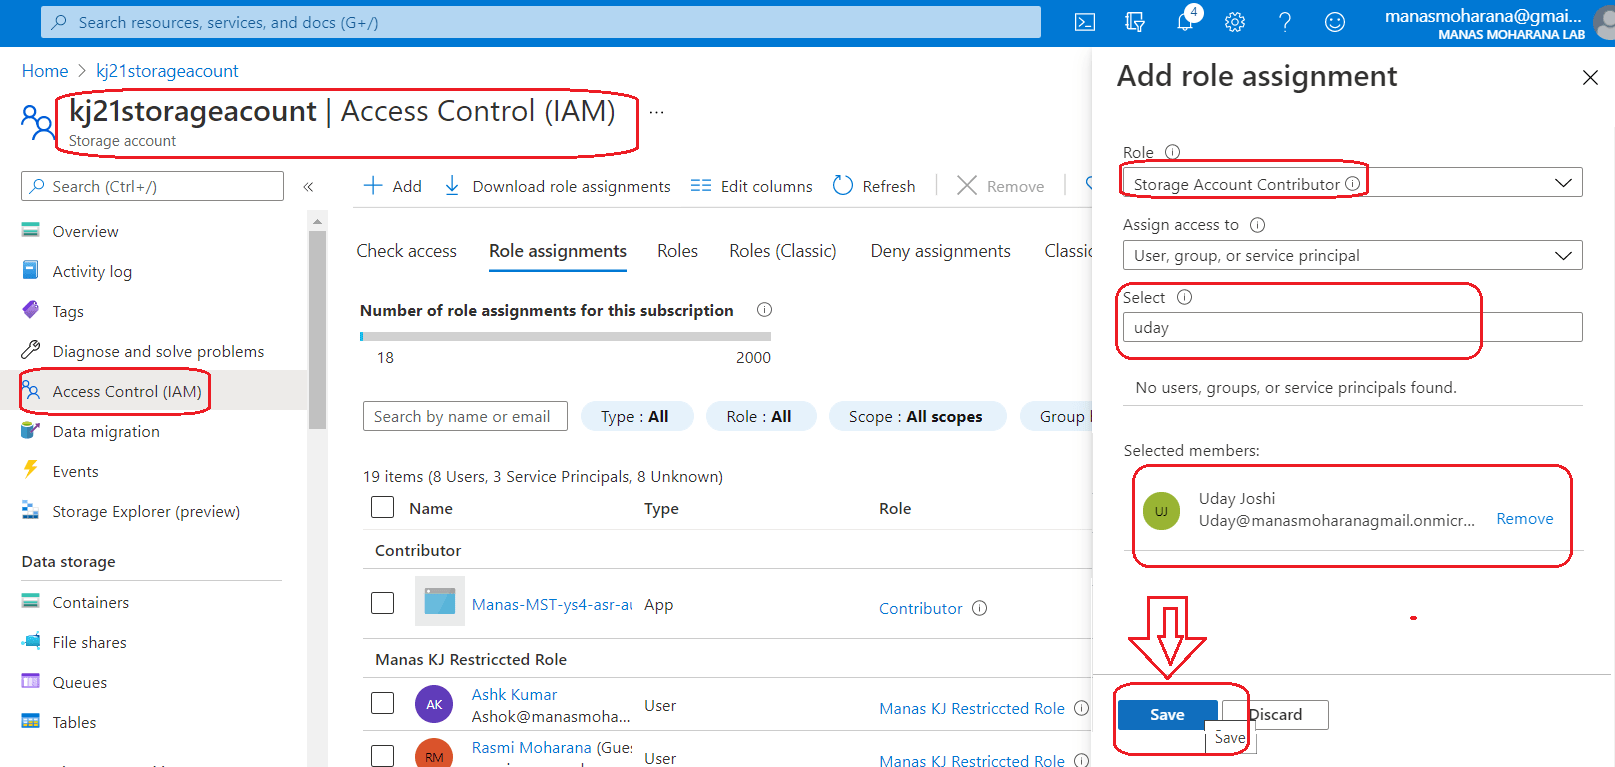Open the Role dropdown
This screenshot has height=767, width=1615.
(1352, 183)
